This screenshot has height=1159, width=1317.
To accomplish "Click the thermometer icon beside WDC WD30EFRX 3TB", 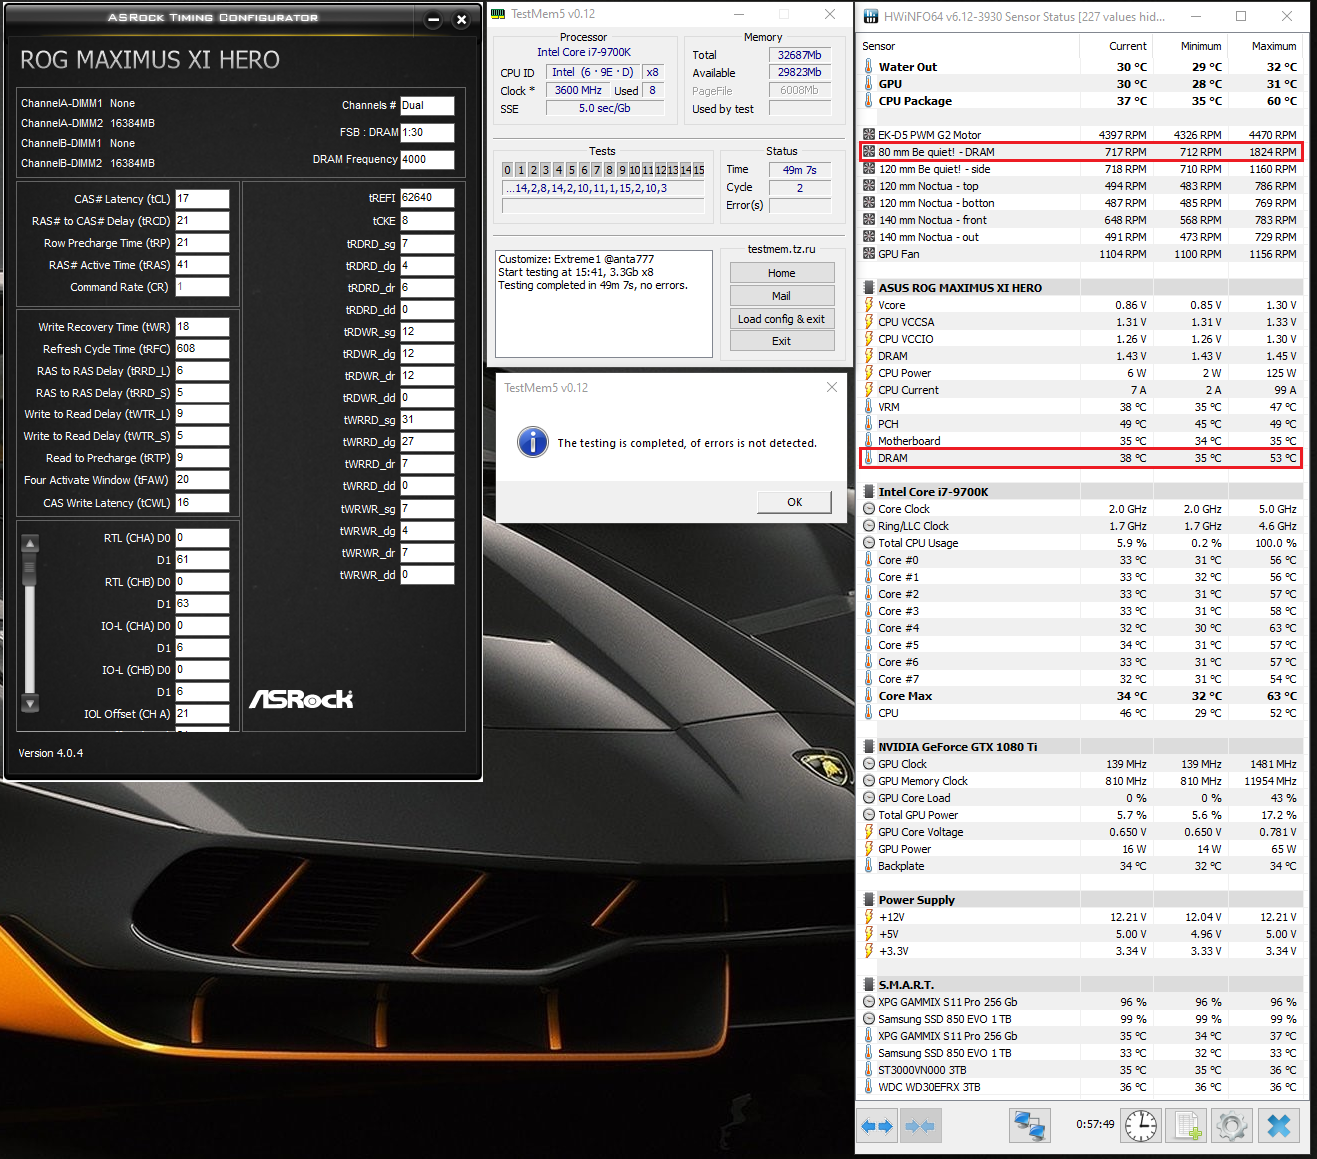I will click(x=869, y=1087).
